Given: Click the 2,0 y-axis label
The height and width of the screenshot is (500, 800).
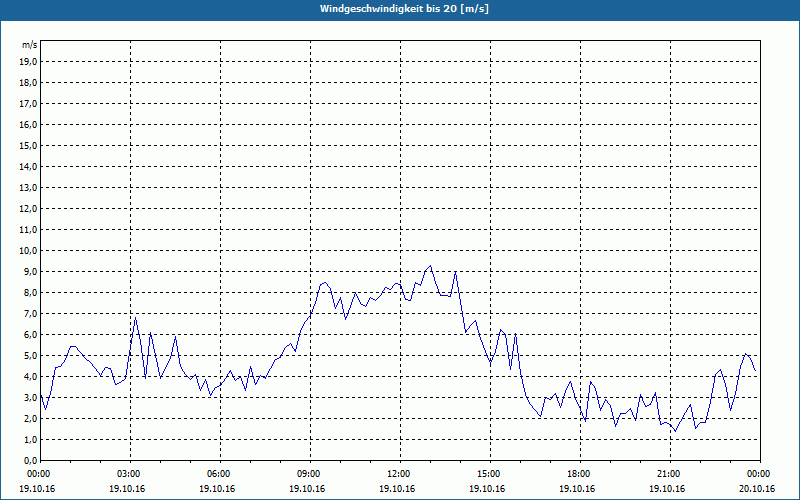Looking at the screenshot, I should pyautogui.click(x=30, y=418).
